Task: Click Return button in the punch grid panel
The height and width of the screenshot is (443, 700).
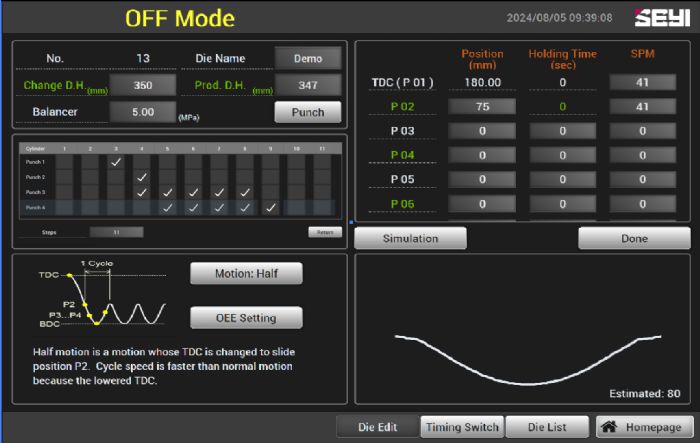Action: pos(325,232)
